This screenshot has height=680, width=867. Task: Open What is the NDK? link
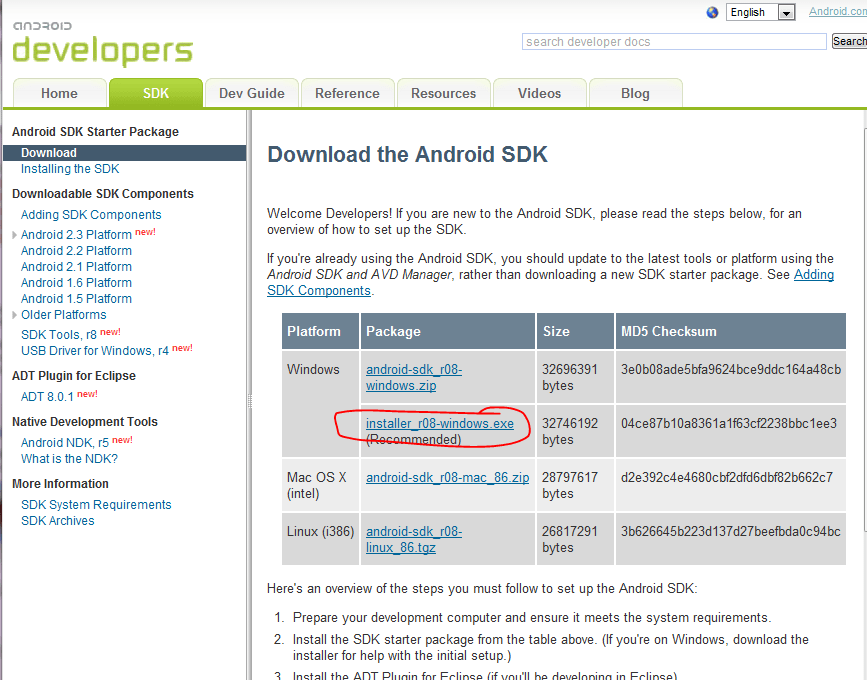click(69, 458)
